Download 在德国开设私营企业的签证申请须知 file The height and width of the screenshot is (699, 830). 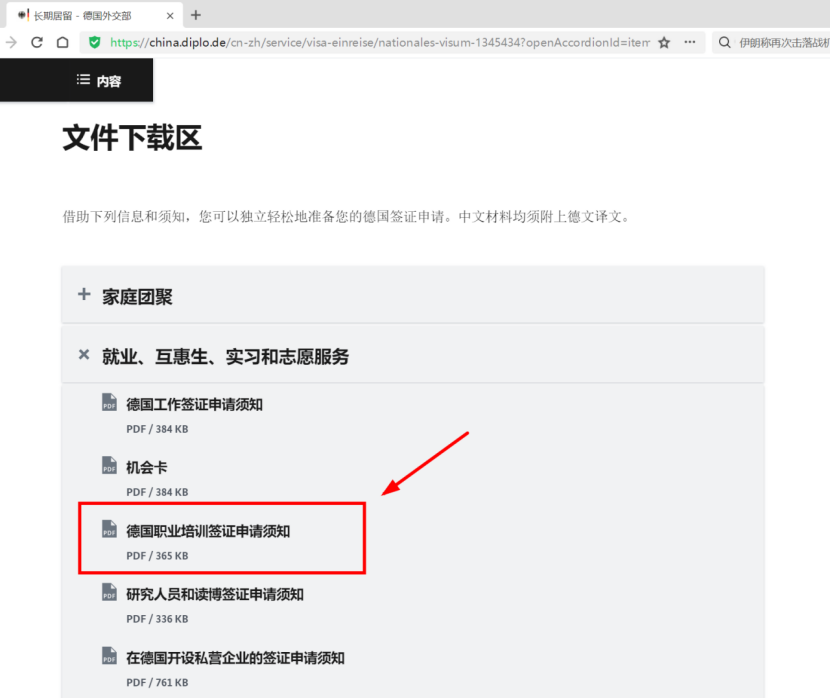click(235, 658)
